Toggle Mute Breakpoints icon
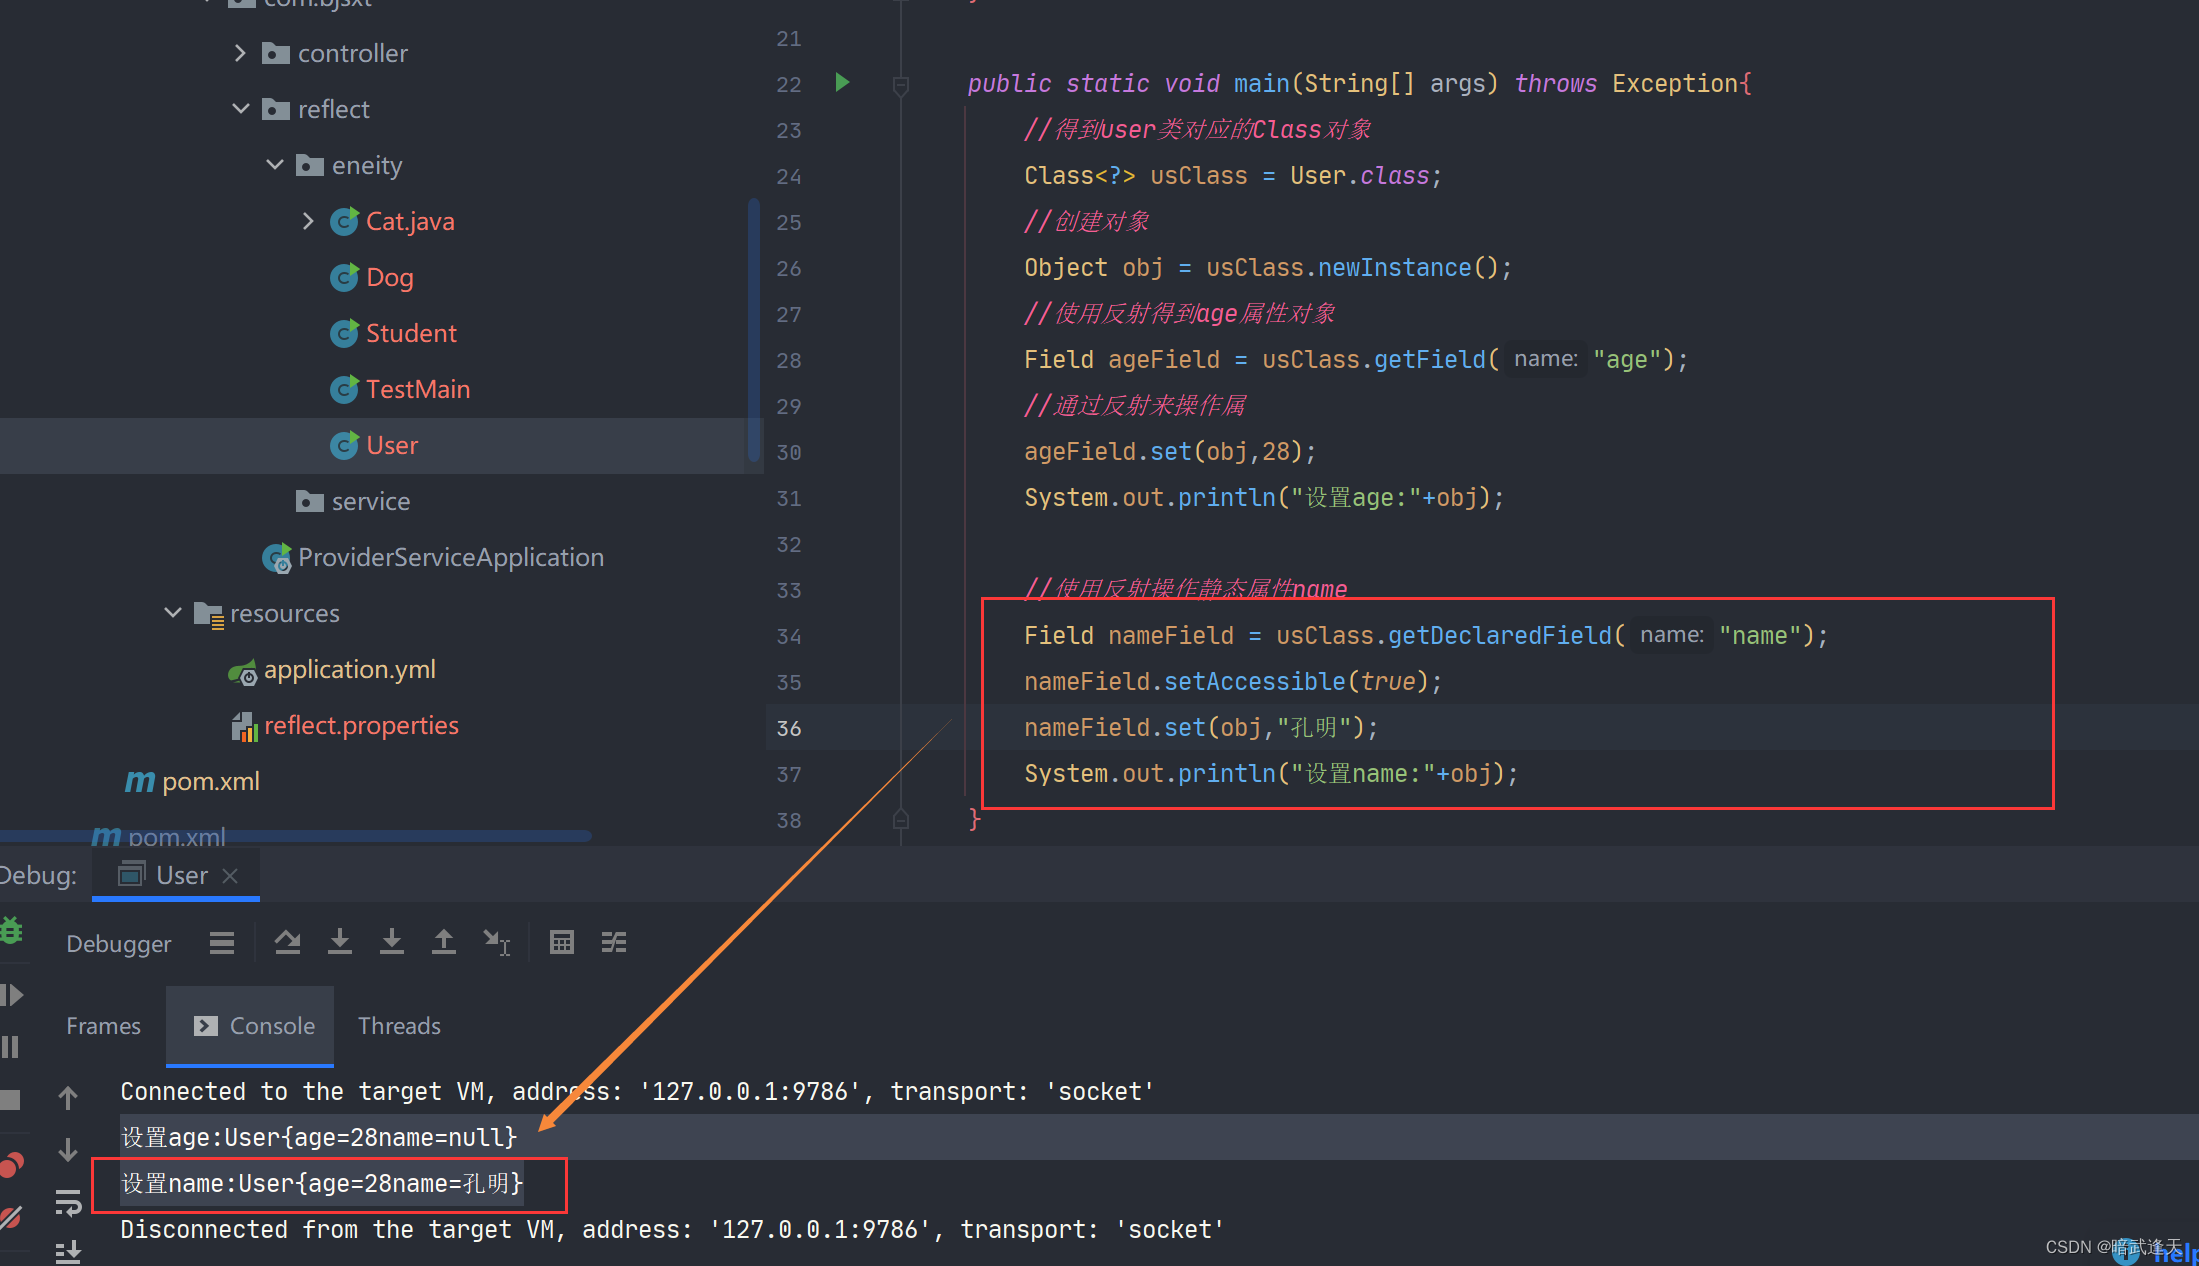 click(11, 1217)
